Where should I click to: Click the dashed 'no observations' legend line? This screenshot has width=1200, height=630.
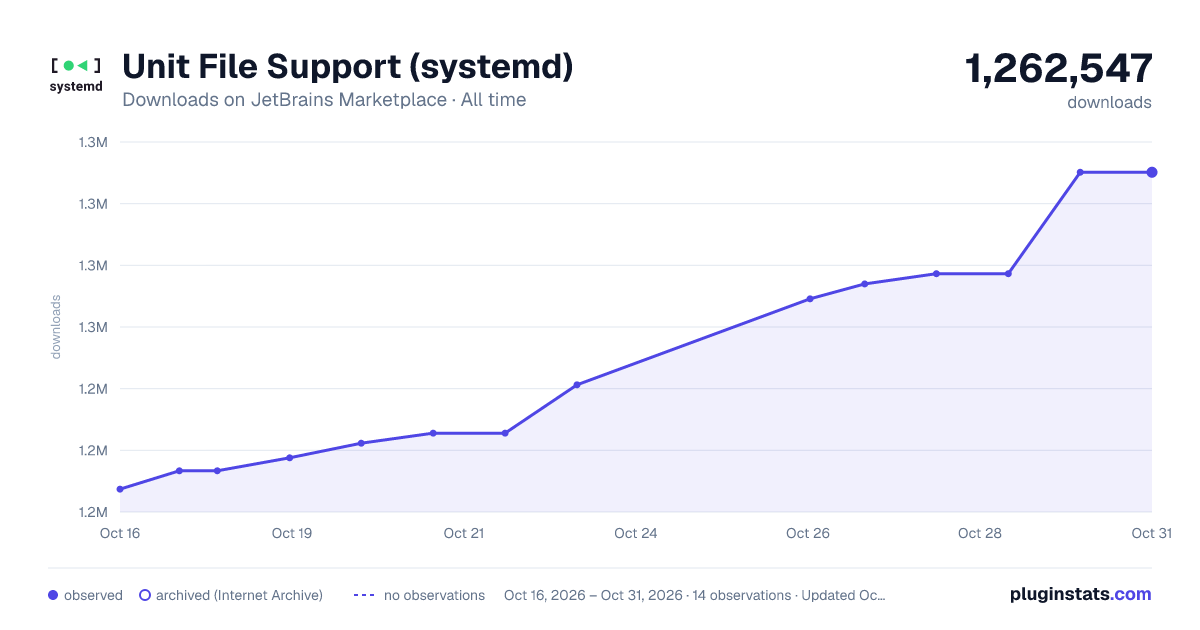pyautogui.click(x=364, y=595)
